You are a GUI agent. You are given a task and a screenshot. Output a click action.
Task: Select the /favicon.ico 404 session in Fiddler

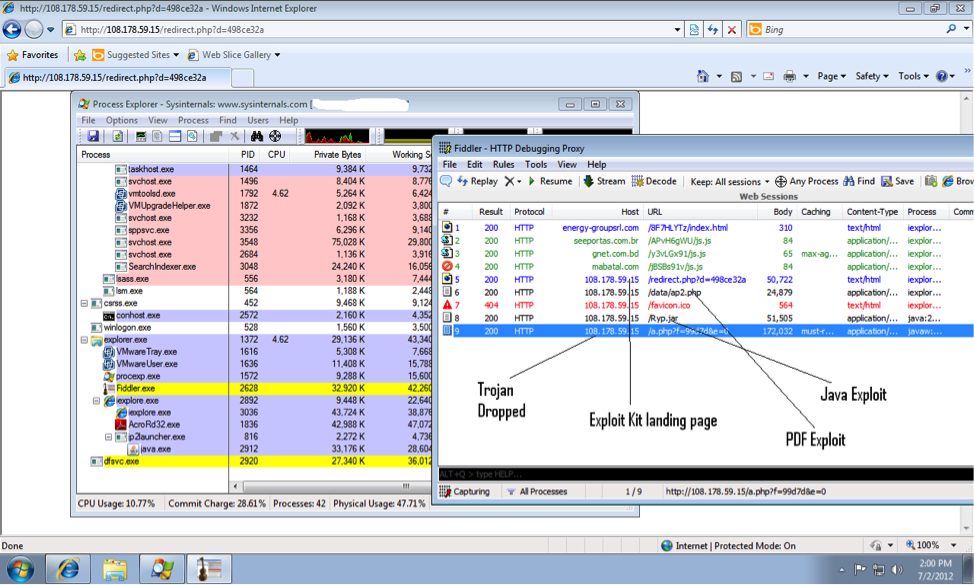click(706, 306)
